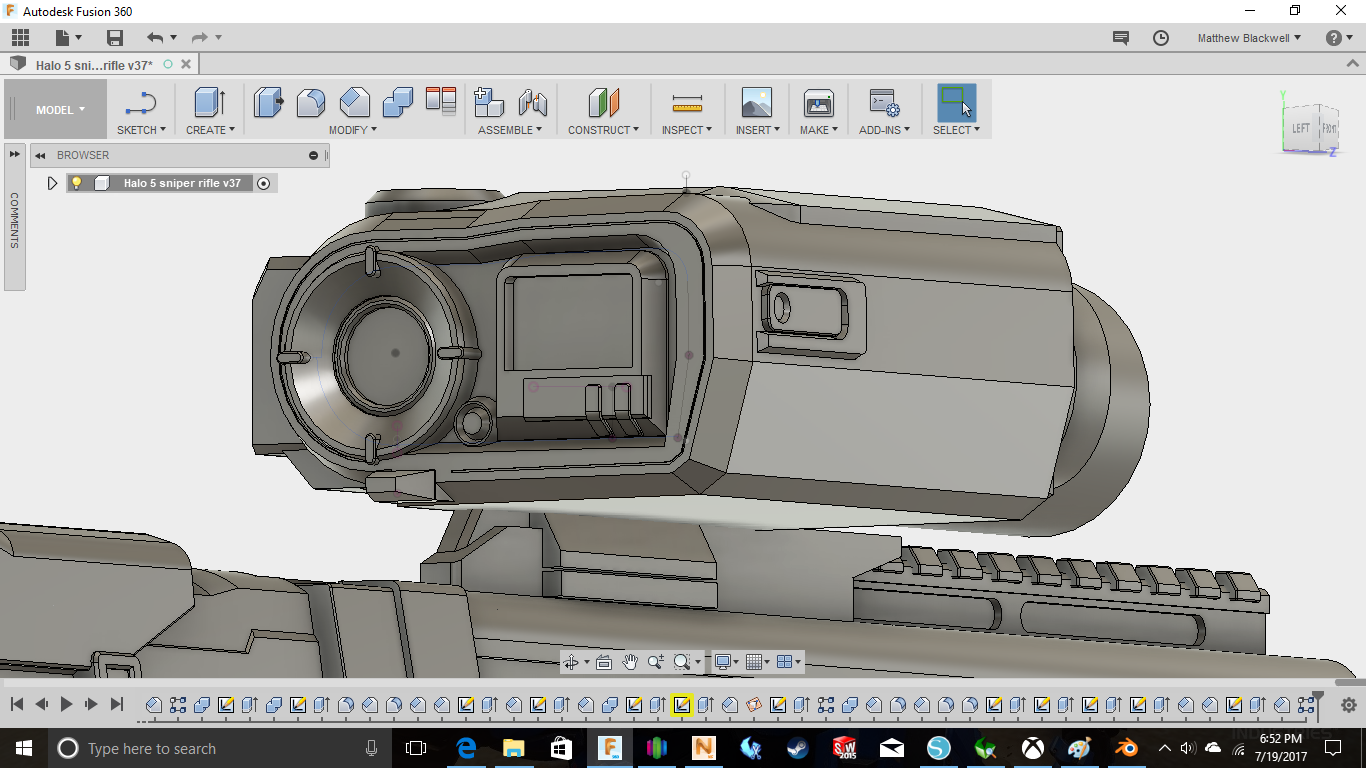Open Blender from the Windows taskbar

pyautogui.click(x=1127, y=748)
